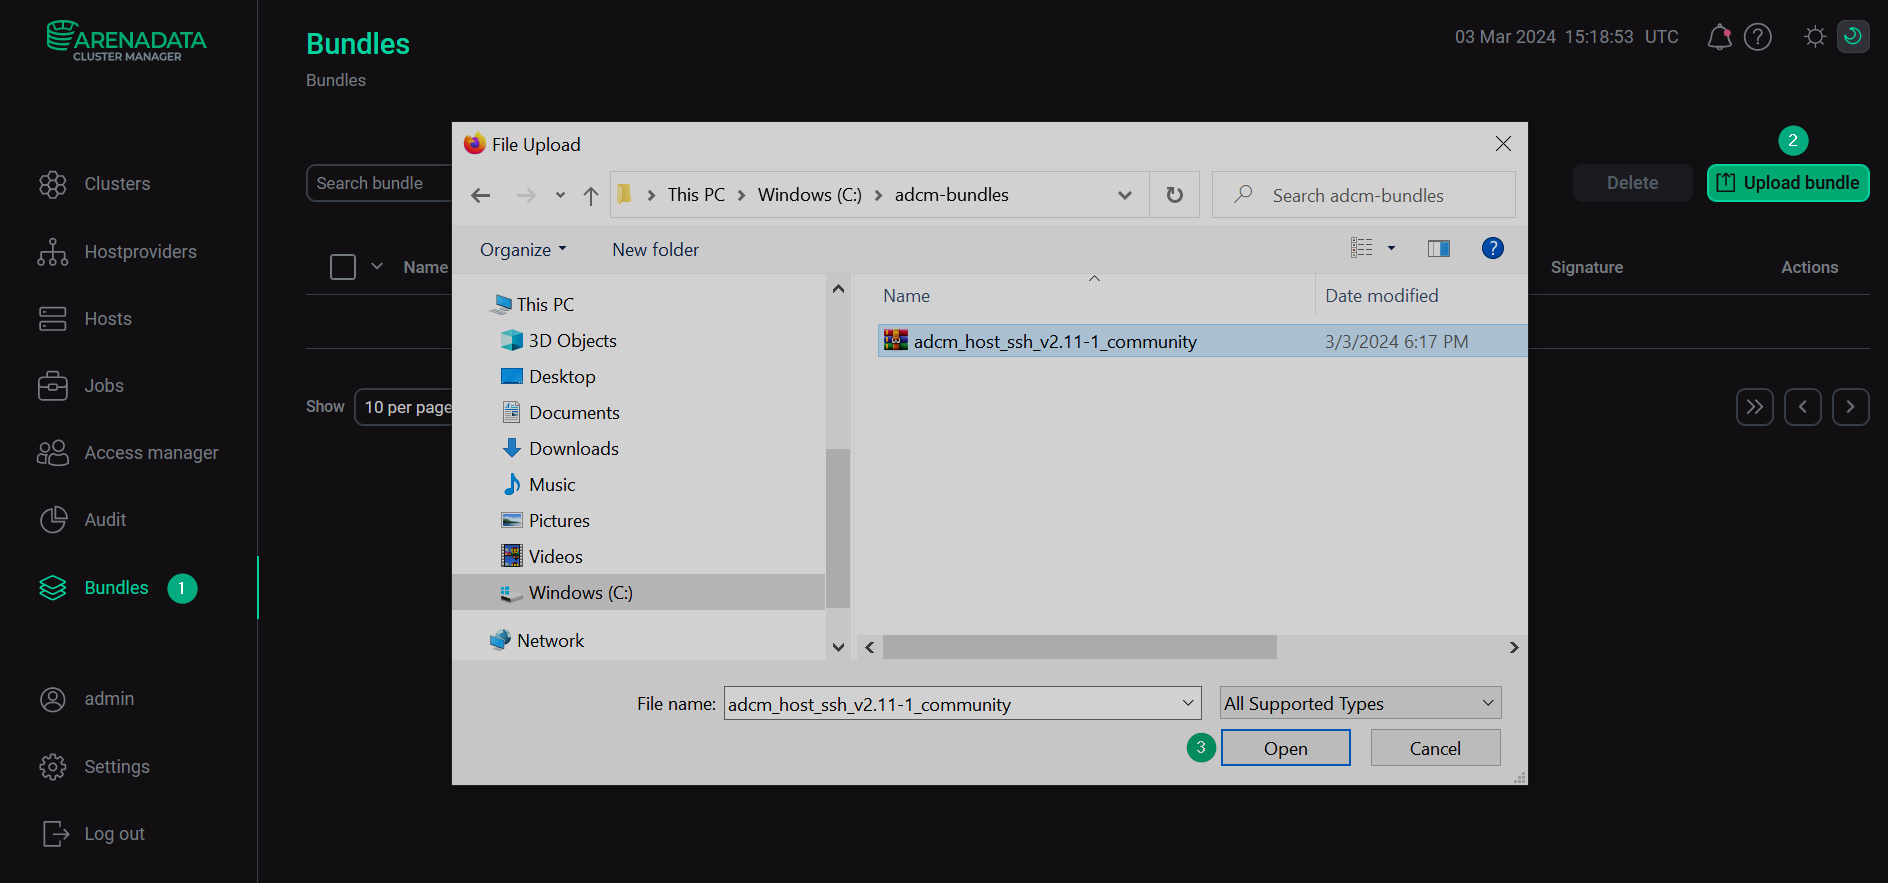Open the help question mark icon in header
The image size is (1888, 883).
pyautogui.click(x=1757, y=37)
